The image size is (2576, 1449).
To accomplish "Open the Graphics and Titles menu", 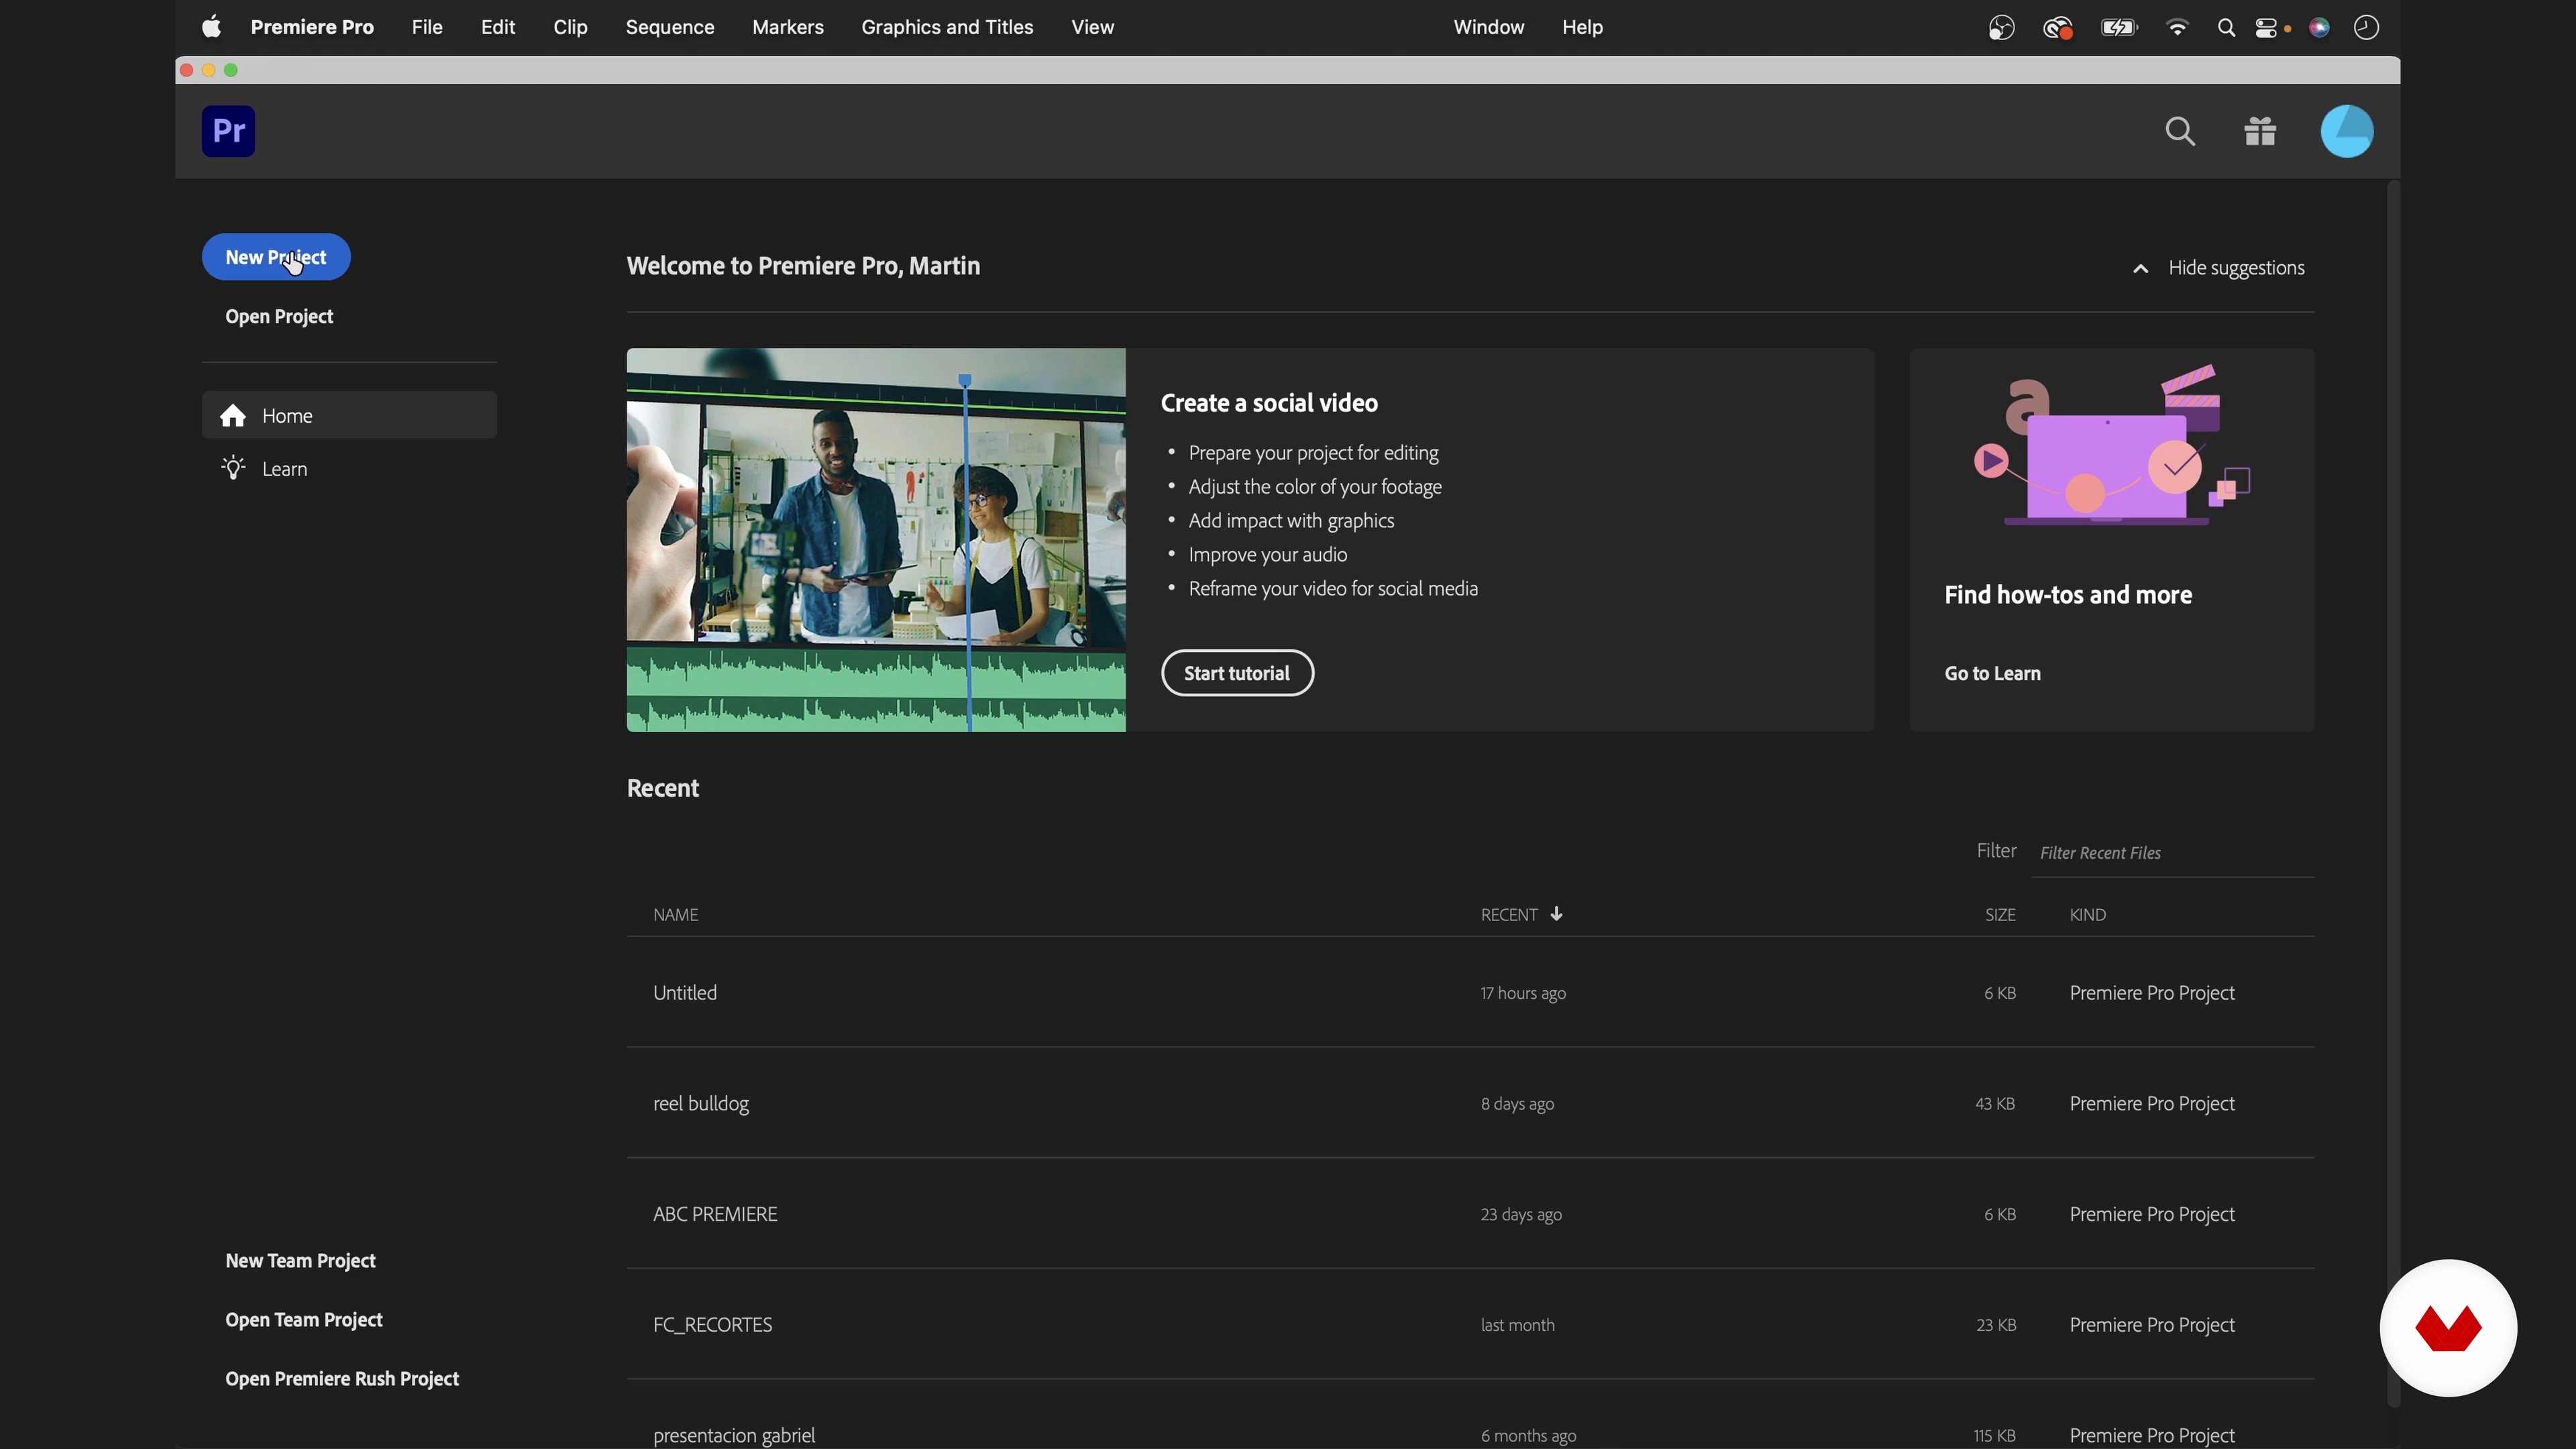I will tap(947, 27).
